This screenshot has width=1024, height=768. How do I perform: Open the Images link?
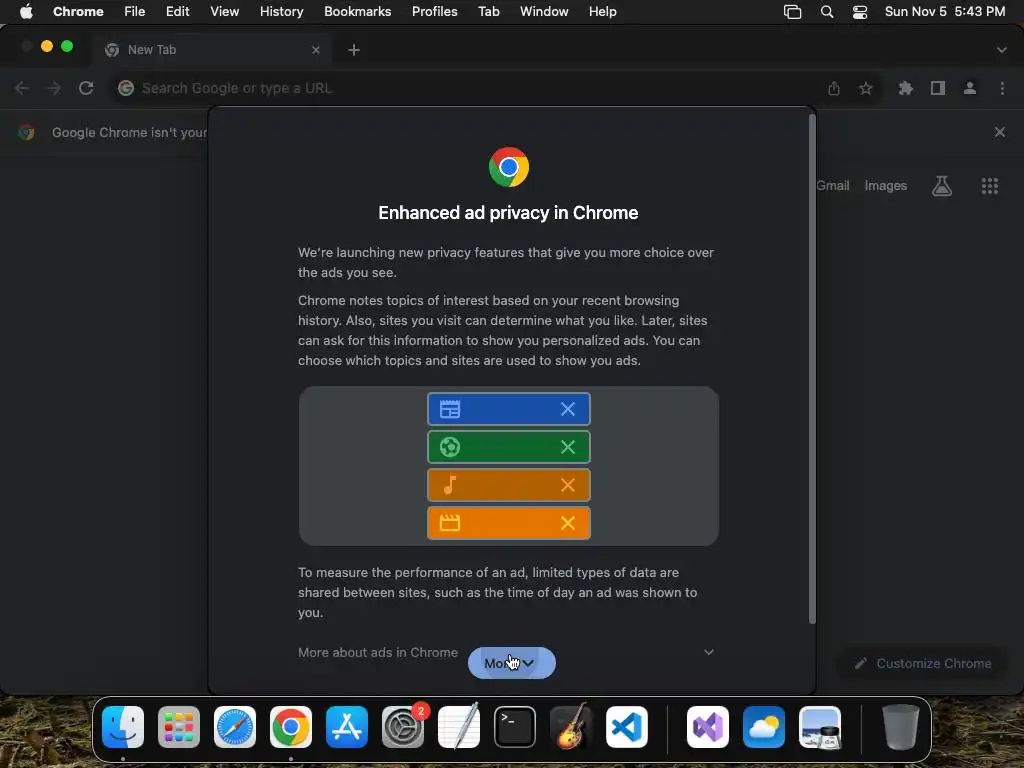pyautogui.click(x=886, y=185)
